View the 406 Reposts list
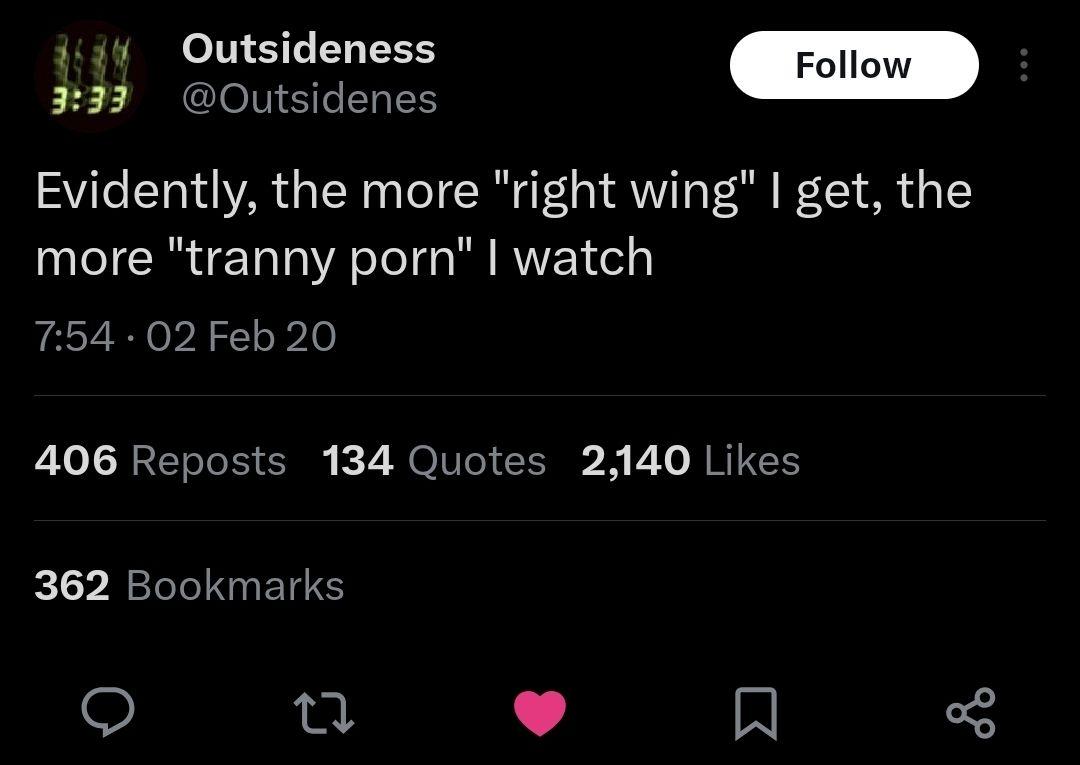Screen dimensions: 1080x765 tap(160, 461)
